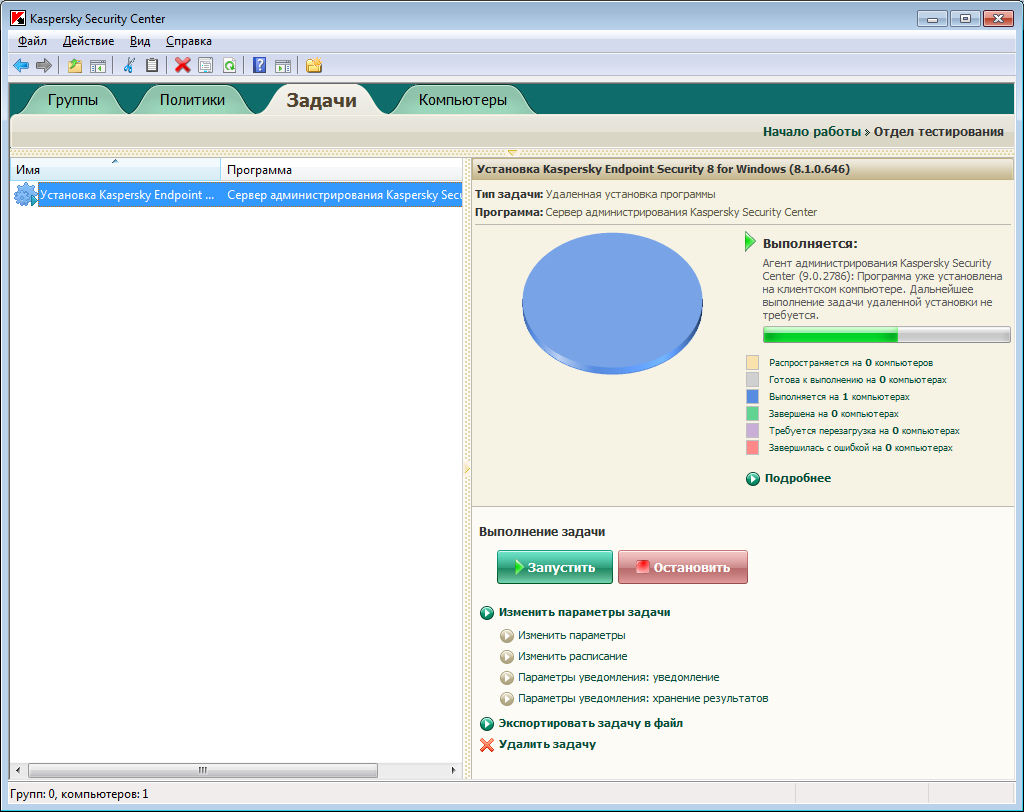Collapse the details pane via the splitter arrow
Viewport: 1024px width, 812px height.
466,469
